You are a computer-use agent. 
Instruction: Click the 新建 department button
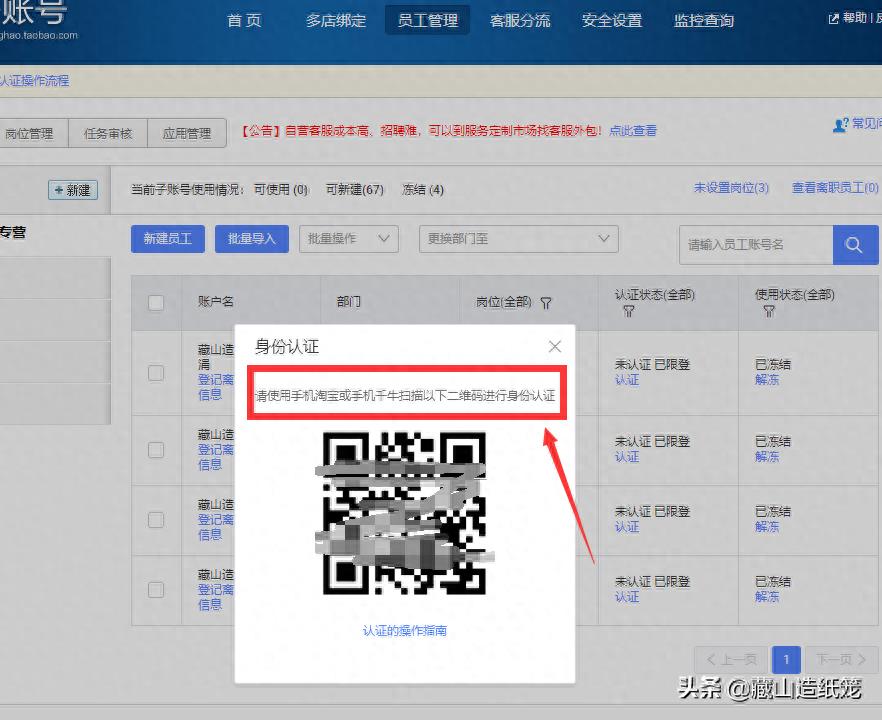[x=73, y=190]
